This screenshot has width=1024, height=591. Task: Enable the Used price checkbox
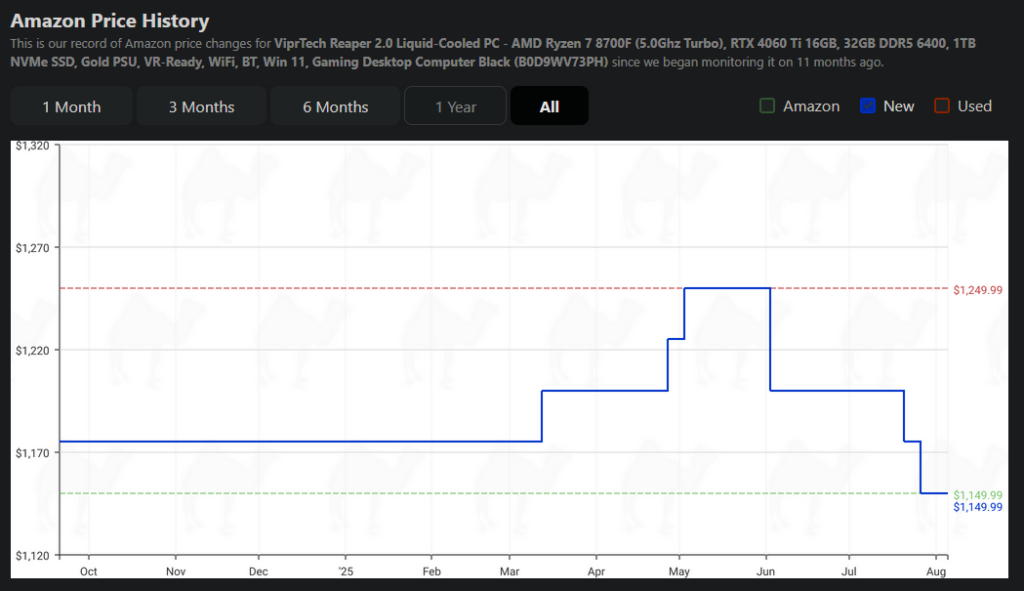(942, 106)
